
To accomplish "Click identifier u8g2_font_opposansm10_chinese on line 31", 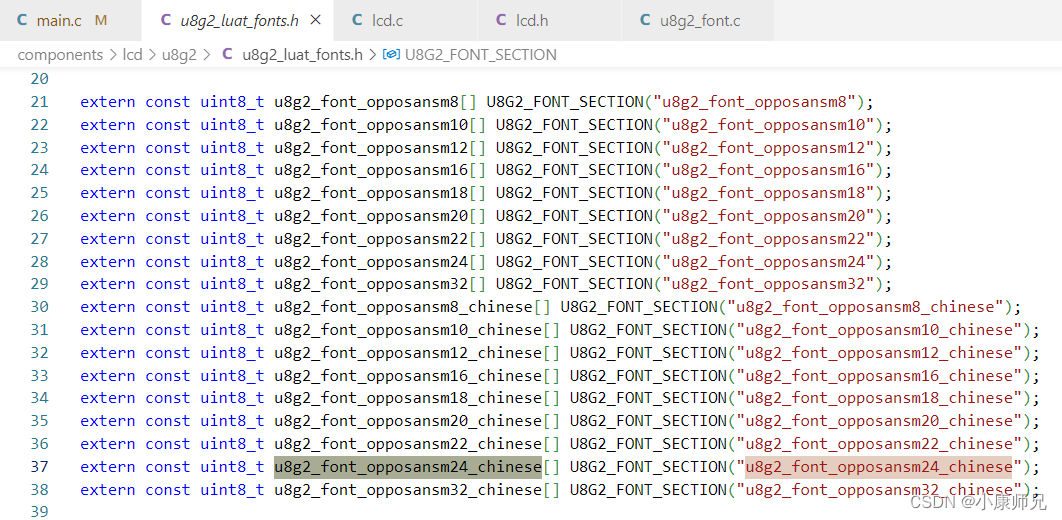I will click(408, 330).
